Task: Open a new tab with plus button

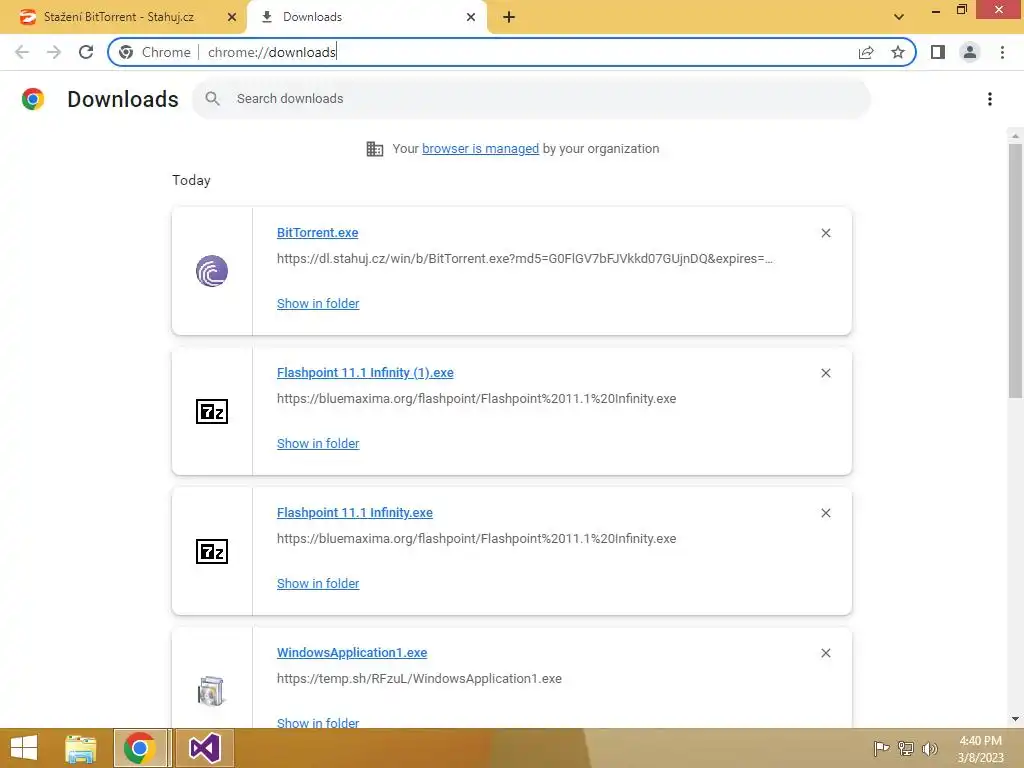Action: tap(509, 17)
